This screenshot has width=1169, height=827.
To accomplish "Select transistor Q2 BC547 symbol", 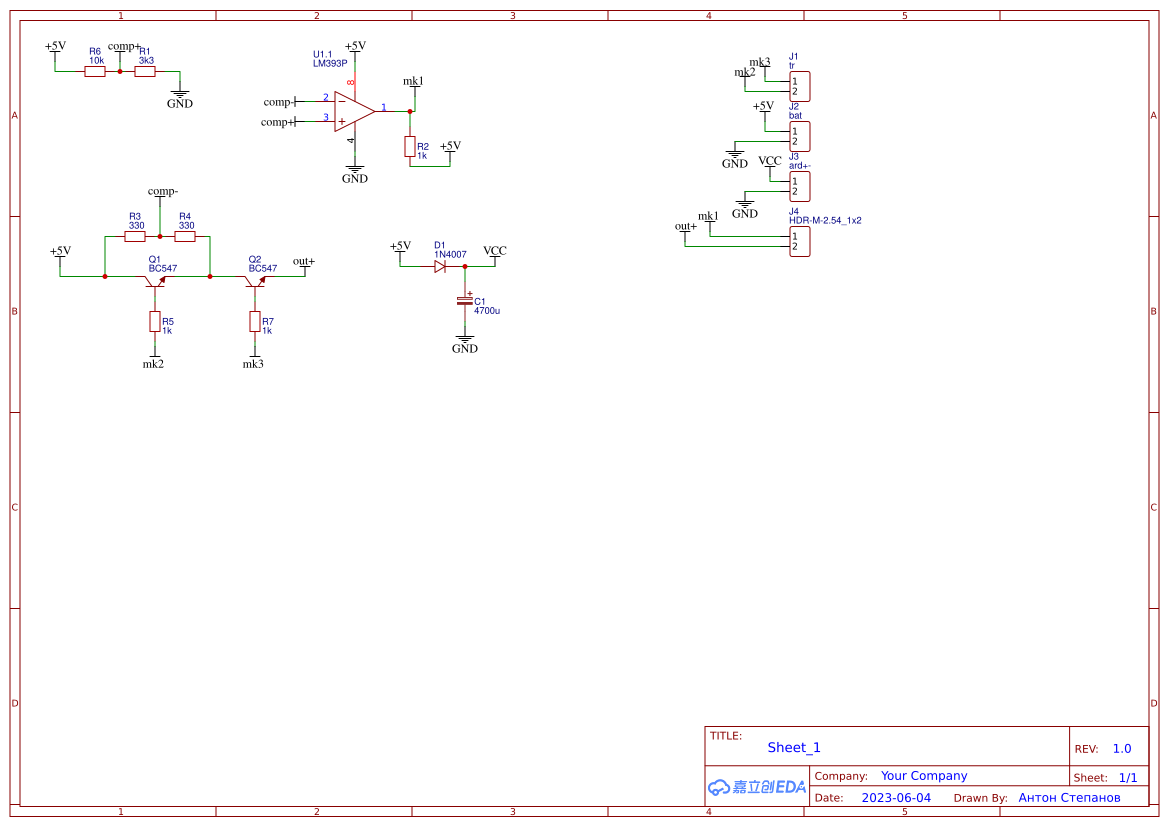I will (x=257, y=281).
